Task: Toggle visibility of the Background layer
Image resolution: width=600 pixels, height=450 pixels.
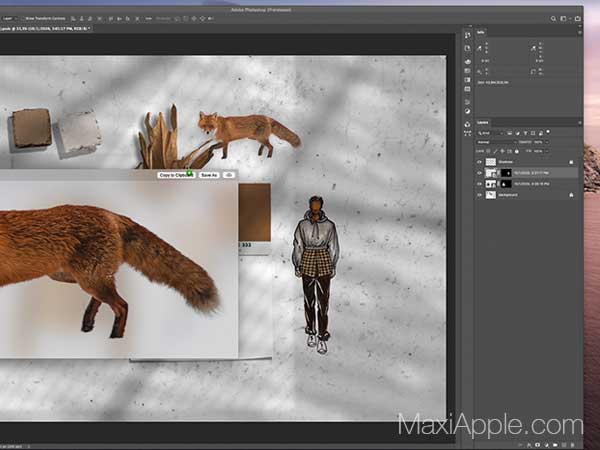Action: (479, 195)
